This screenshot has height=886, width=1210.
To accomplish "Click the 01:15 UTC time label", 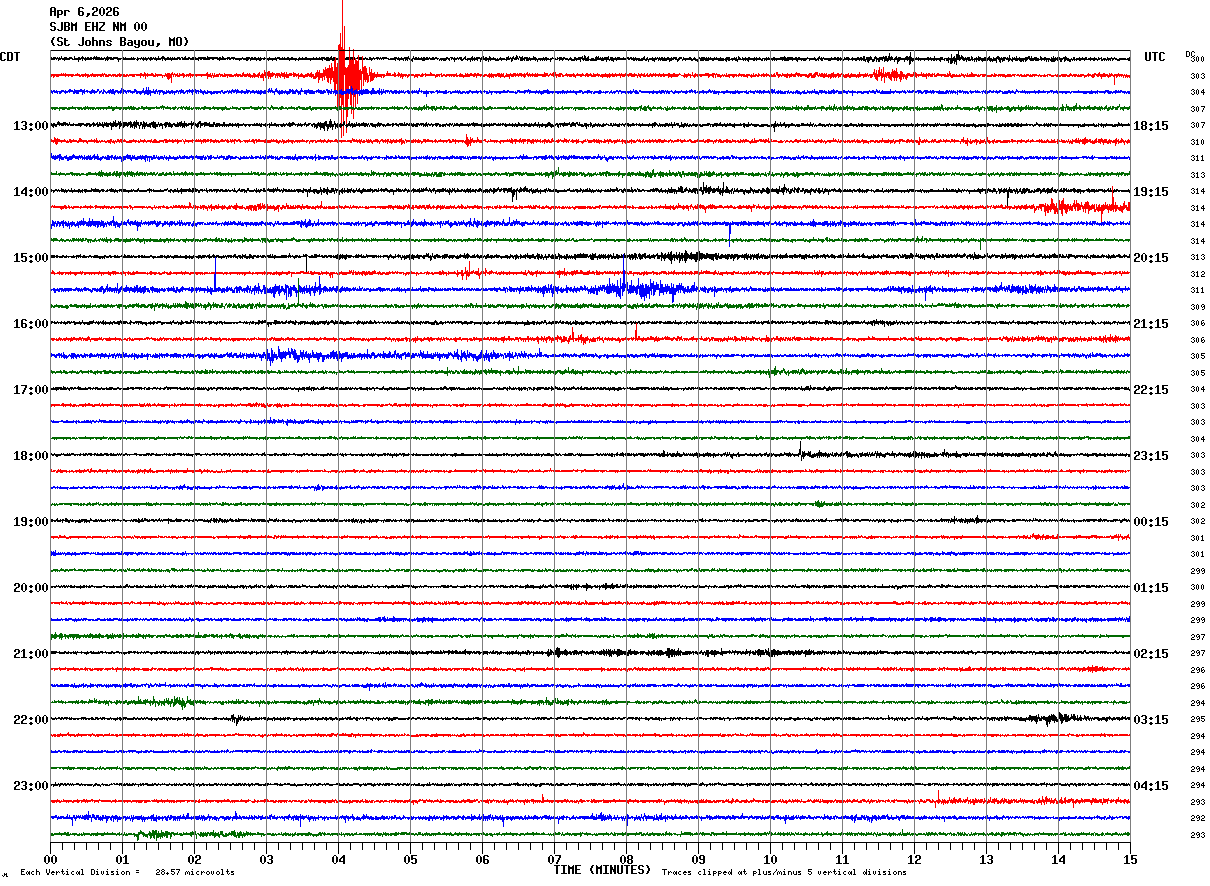I will coord(1150,588).
